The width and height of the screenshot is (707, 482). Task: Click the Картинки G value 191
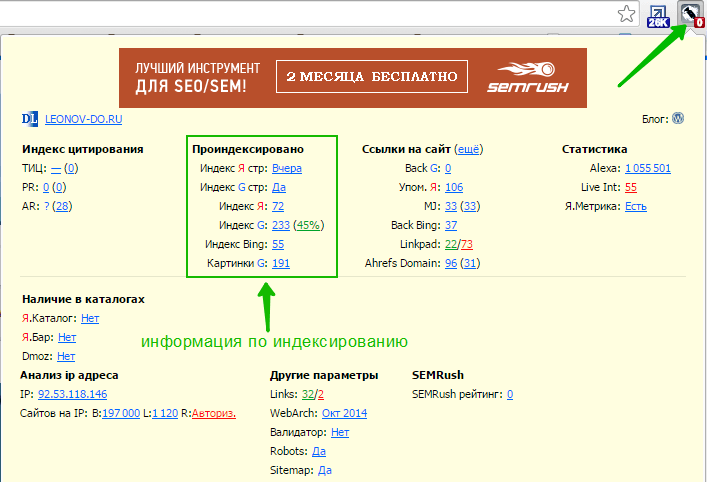281,263
